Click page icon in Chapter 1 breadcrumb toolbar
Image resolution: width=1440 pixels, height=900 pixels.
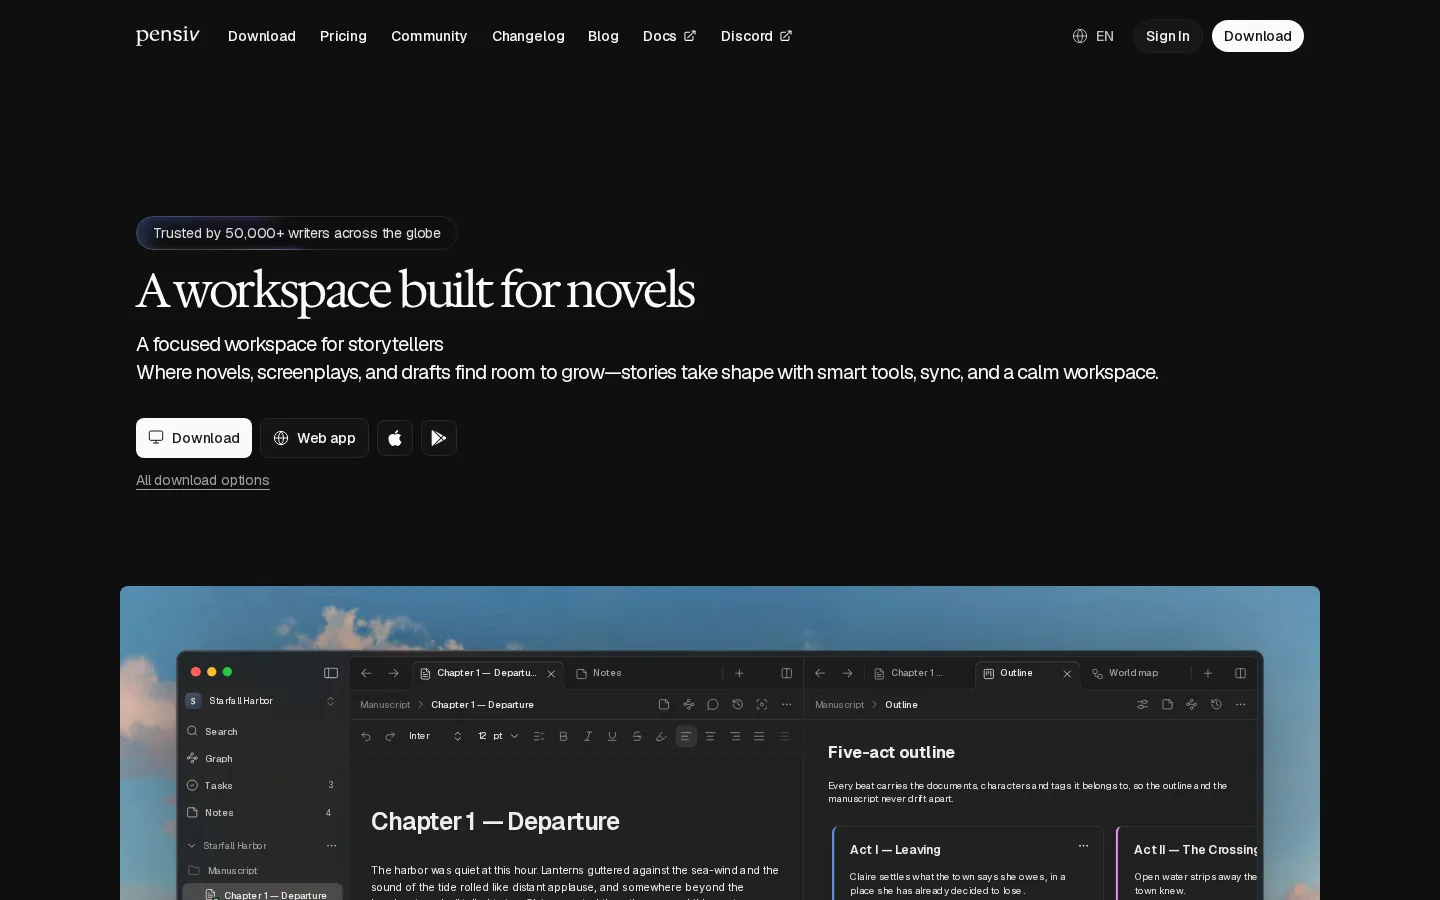click(664, 704)
